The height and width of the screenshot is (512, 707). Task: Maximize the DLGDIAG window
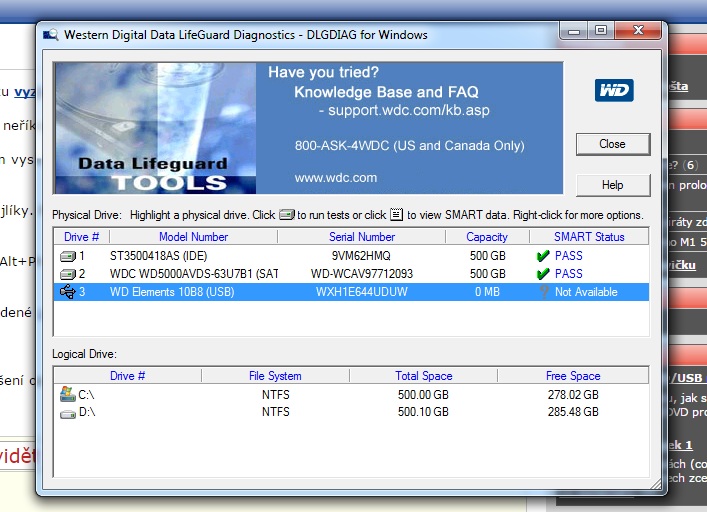click(600, 31)
